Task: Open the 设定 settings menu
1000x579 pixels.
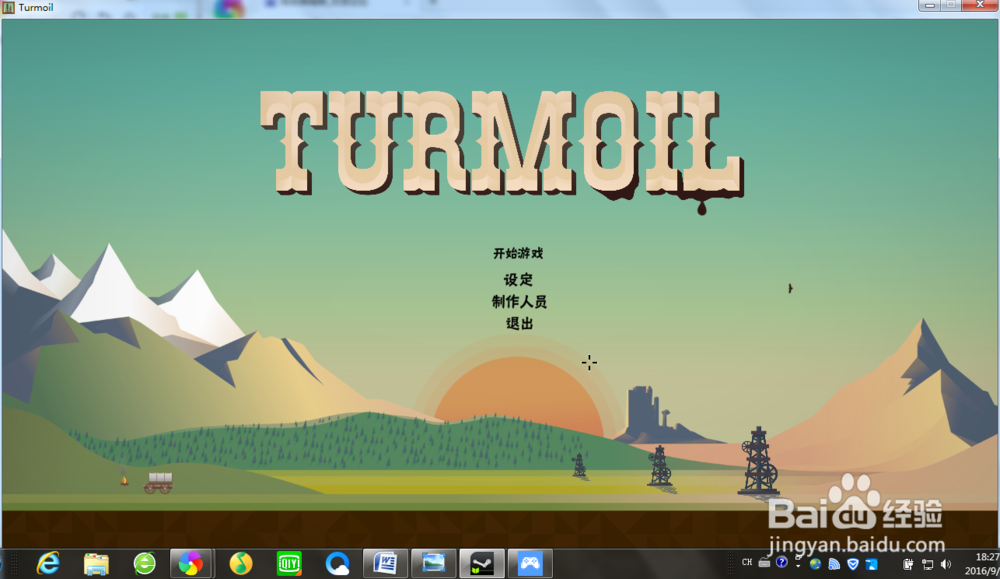Action: coord(518,279)
